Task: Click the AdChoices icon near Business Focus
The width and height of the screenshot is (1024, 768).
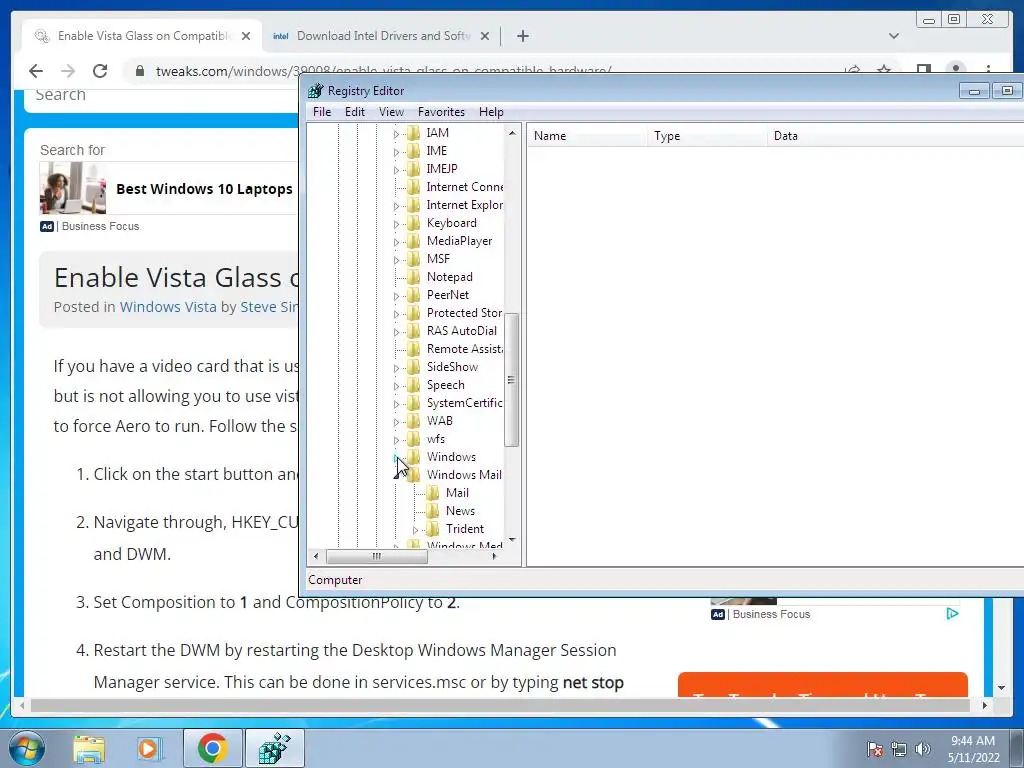Action: pyautogui.click(x=952, y=613)
